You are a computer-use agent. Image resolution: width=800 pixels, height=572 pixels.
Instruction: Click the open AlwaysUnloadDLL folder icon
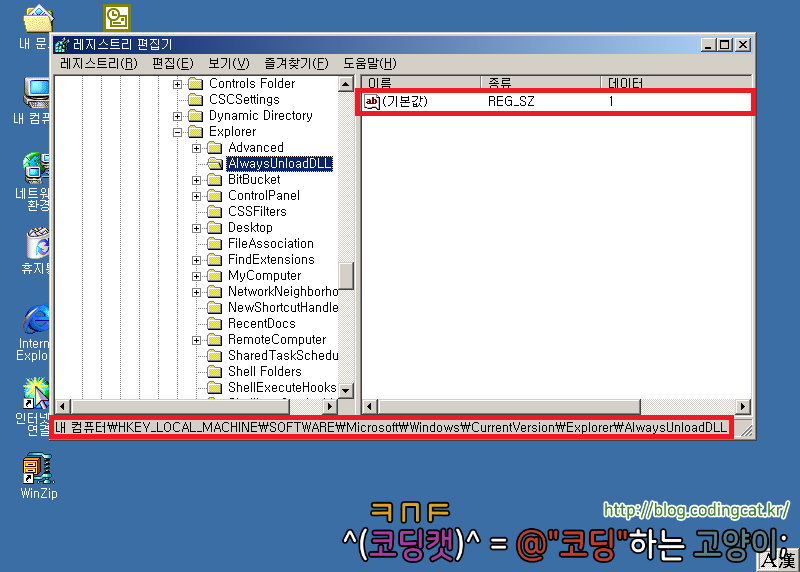click(x=215, y=164)
